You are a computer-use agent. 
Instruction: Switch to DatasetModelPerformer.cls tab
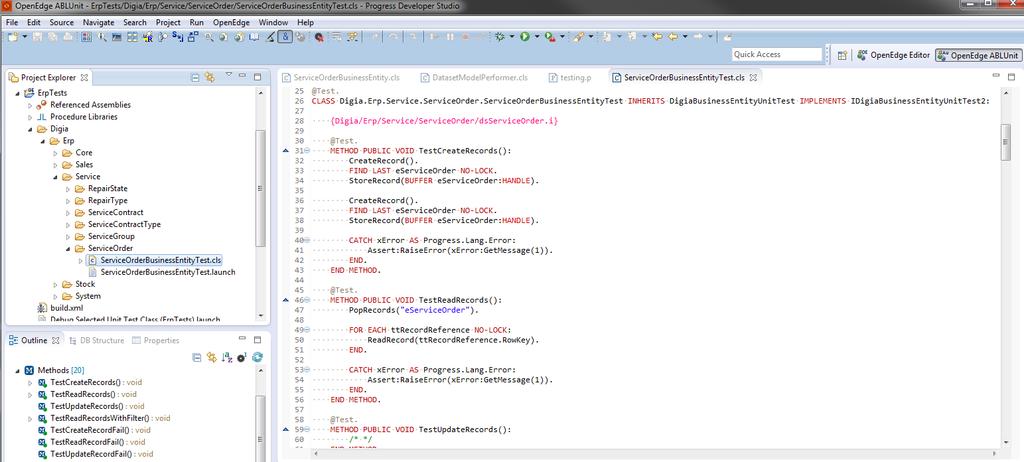coord(474,78)
